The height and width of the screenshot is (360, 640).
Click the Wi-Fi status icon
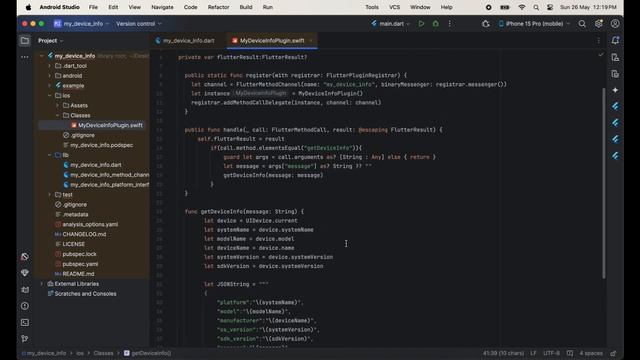click(x=522, y=7)
